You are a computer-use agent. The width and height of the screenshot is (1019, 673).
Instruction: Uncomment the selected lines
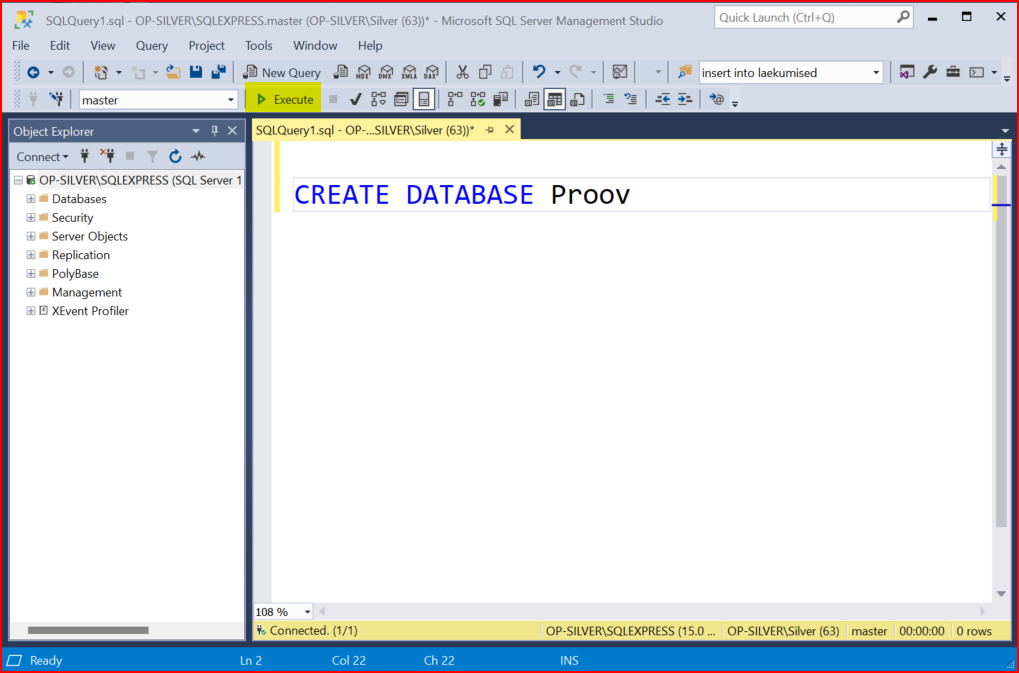tap(630, 99)
